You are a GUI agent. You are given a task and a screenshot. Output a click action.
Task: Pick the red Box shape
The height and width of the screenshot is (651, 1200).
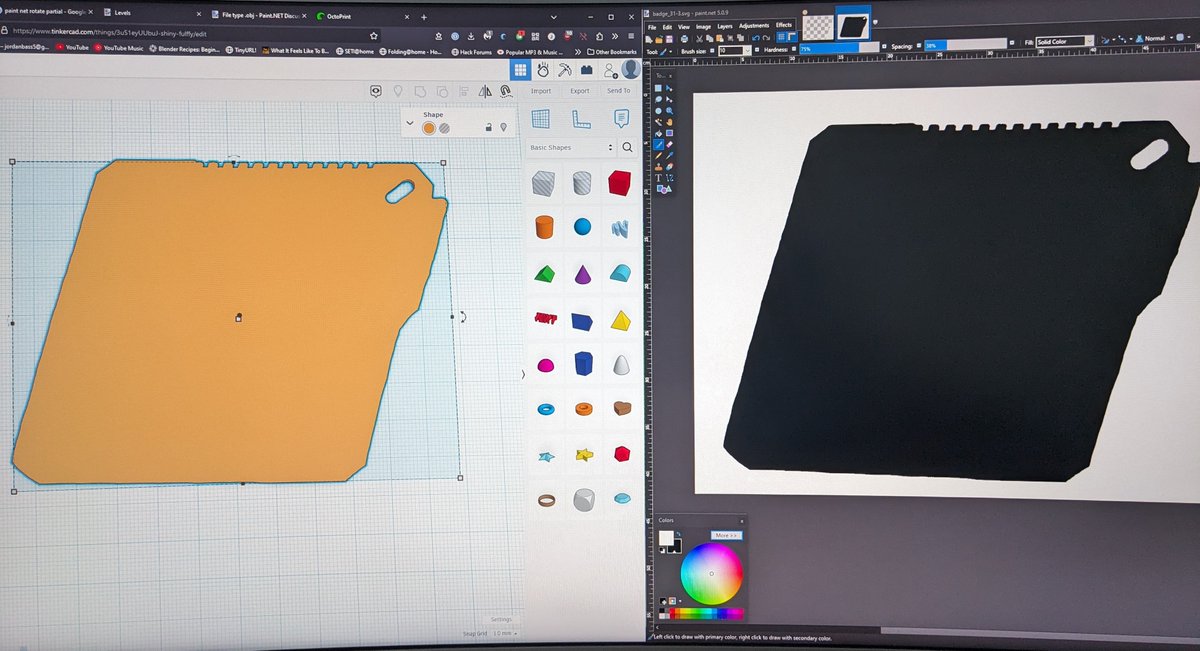tap(620, 182)
